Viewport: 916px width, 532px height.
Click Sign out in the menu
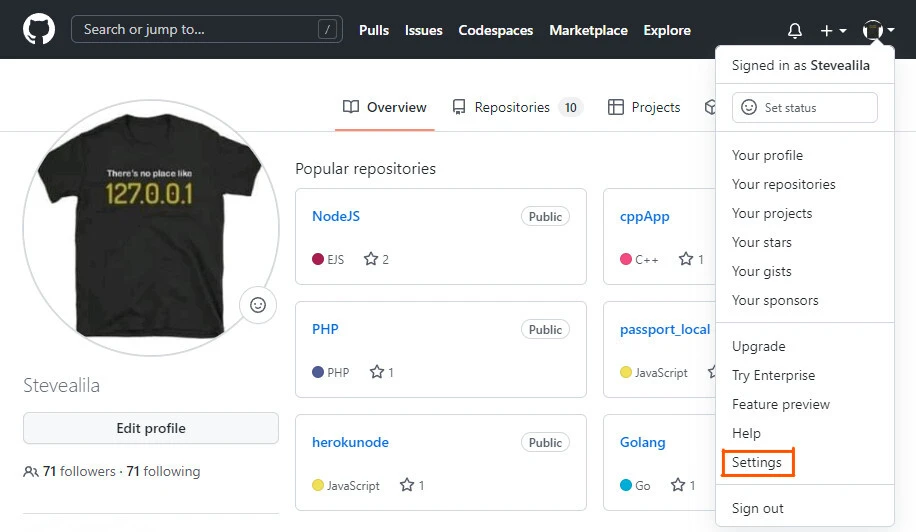point(758,508)
